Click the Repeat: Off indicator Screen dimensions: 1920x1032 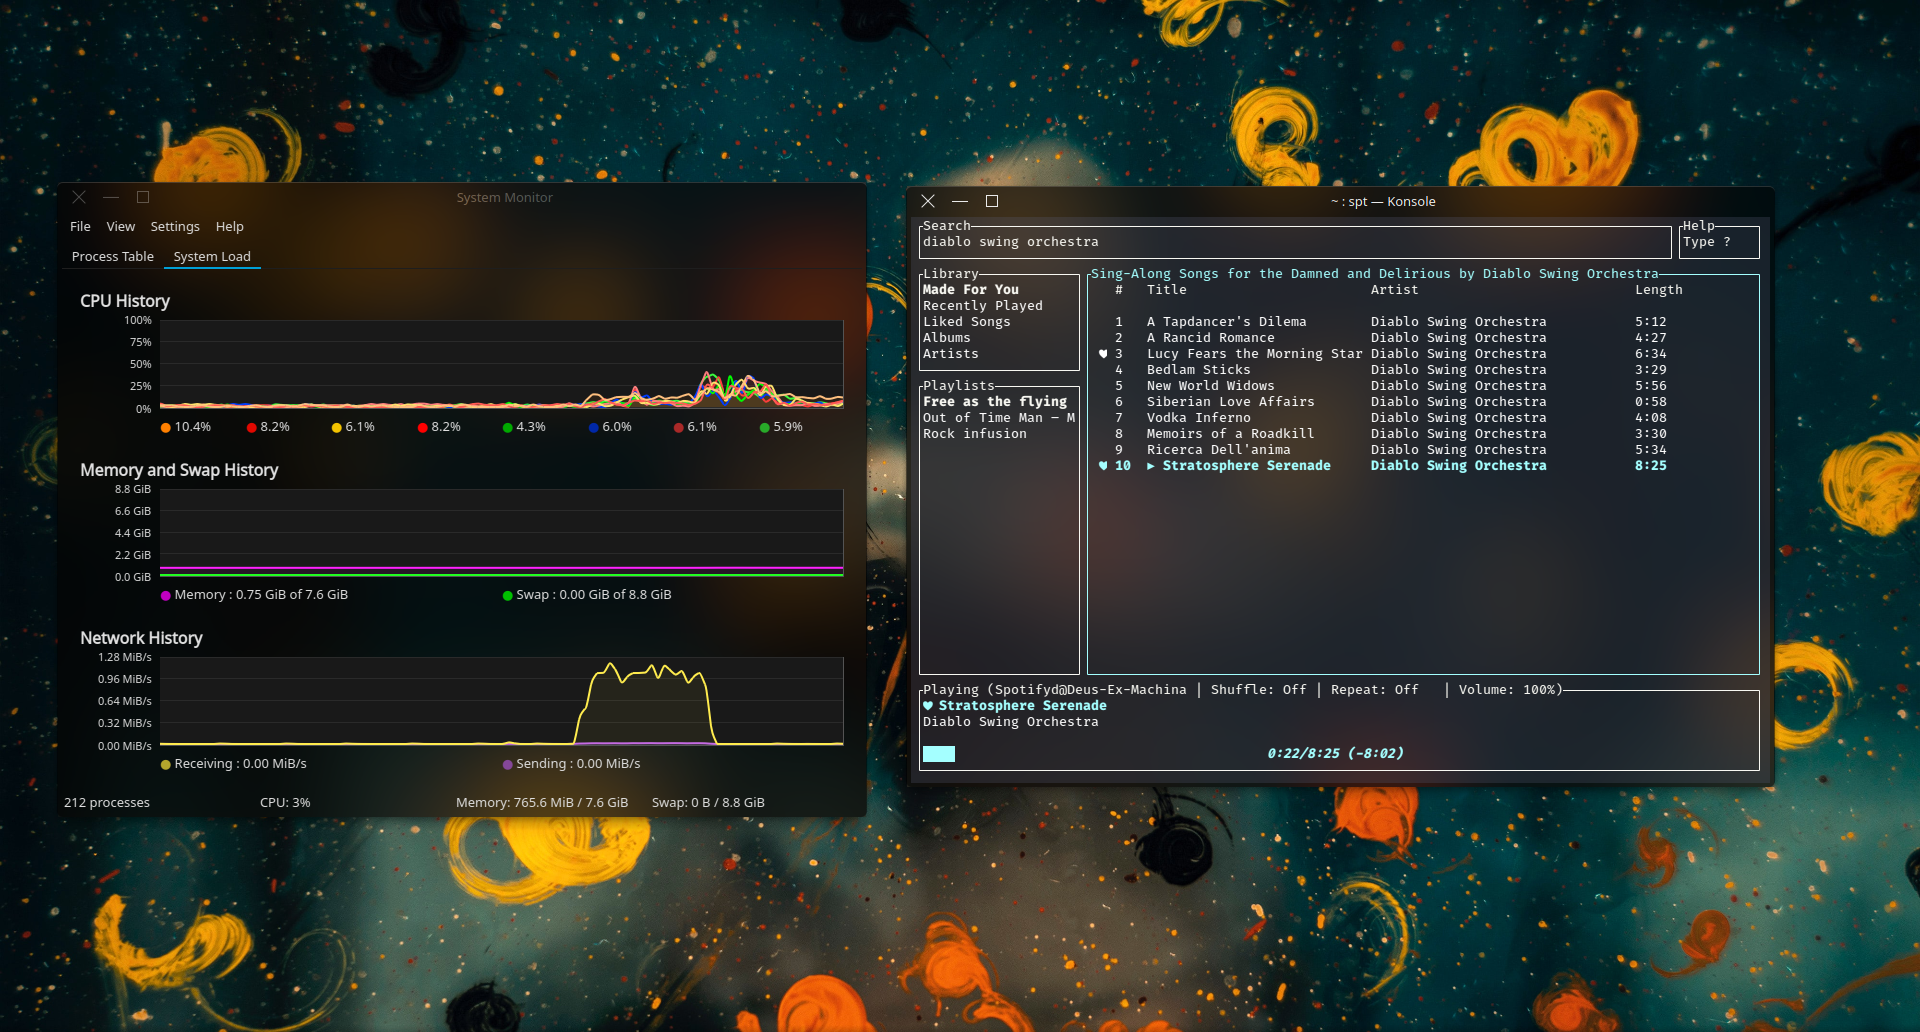click(1375, 690)
